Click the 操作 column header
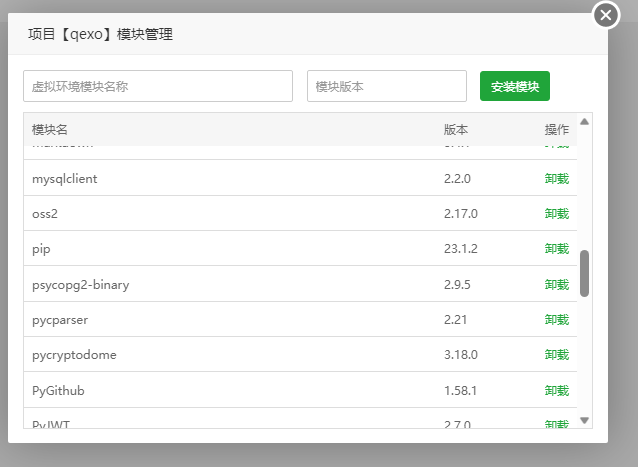638x467 pixels. click(556, 130)
